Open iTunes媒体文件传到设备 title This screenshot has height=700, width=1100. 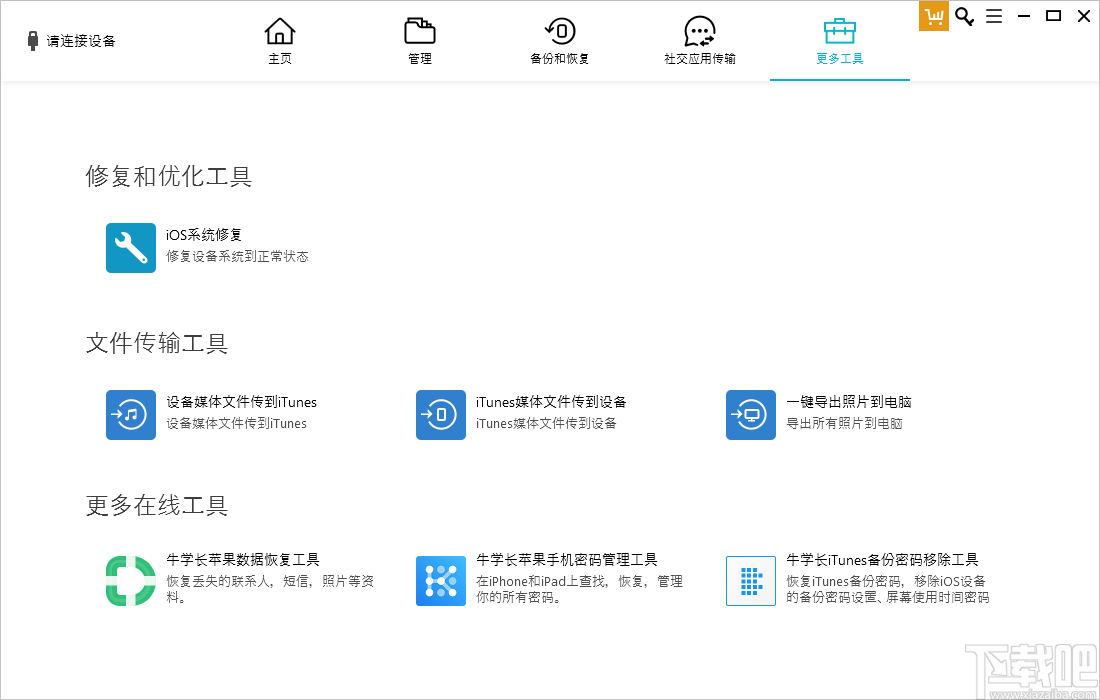[551, 402]
